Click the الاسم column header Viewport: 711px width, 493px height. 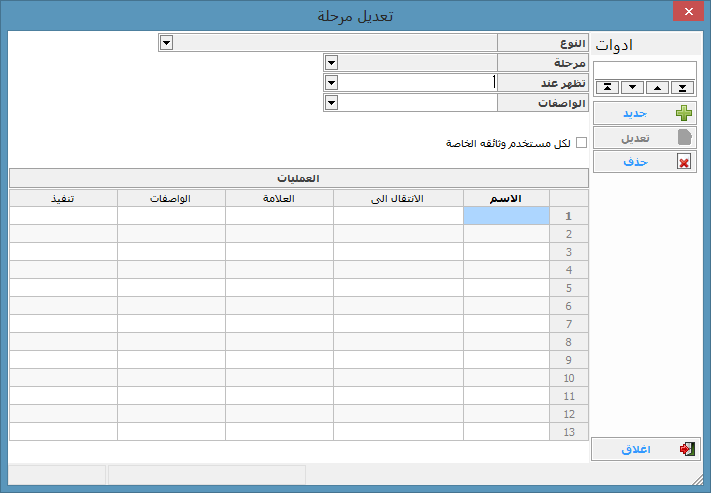(x=507, y=198)
